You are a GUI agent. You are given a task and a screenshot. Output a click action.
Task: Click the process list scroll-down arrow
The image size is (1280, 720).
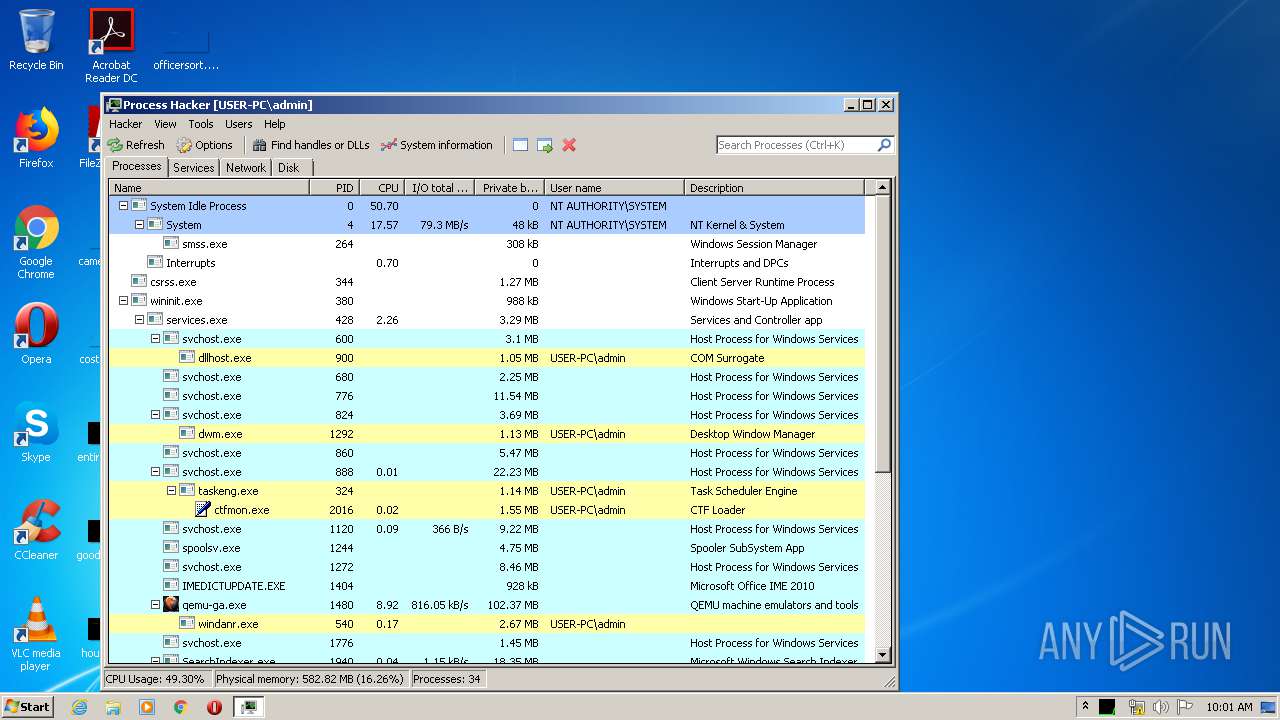coord(882,655)
